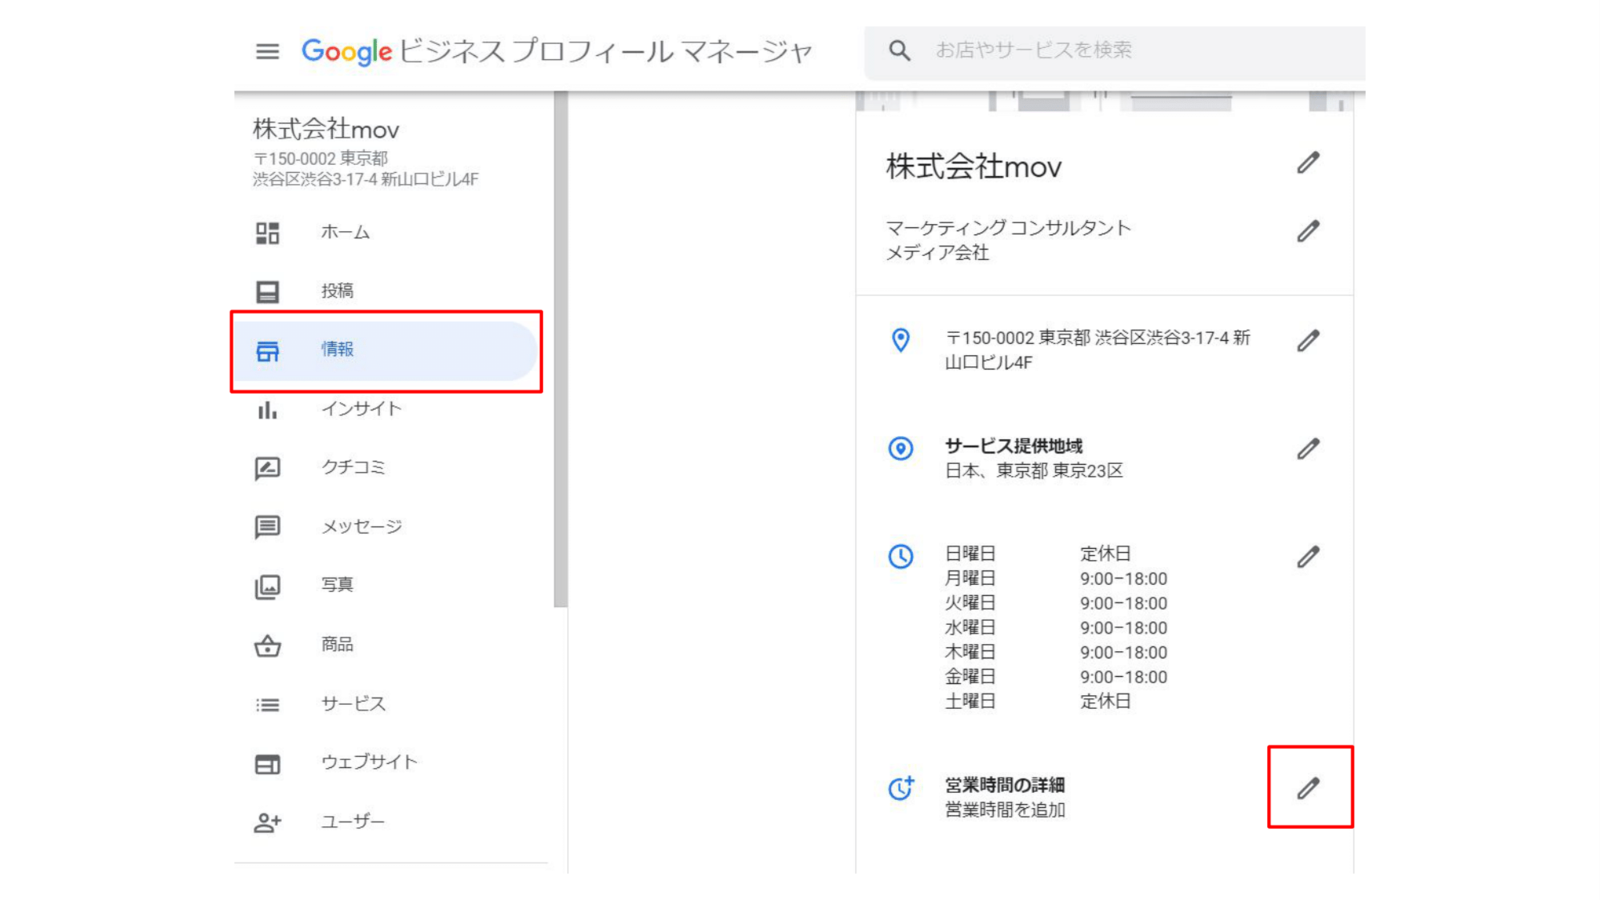
Task: Click the Google ビジネス プロフィール マネージャ logo
Action: tap(557, 51)
